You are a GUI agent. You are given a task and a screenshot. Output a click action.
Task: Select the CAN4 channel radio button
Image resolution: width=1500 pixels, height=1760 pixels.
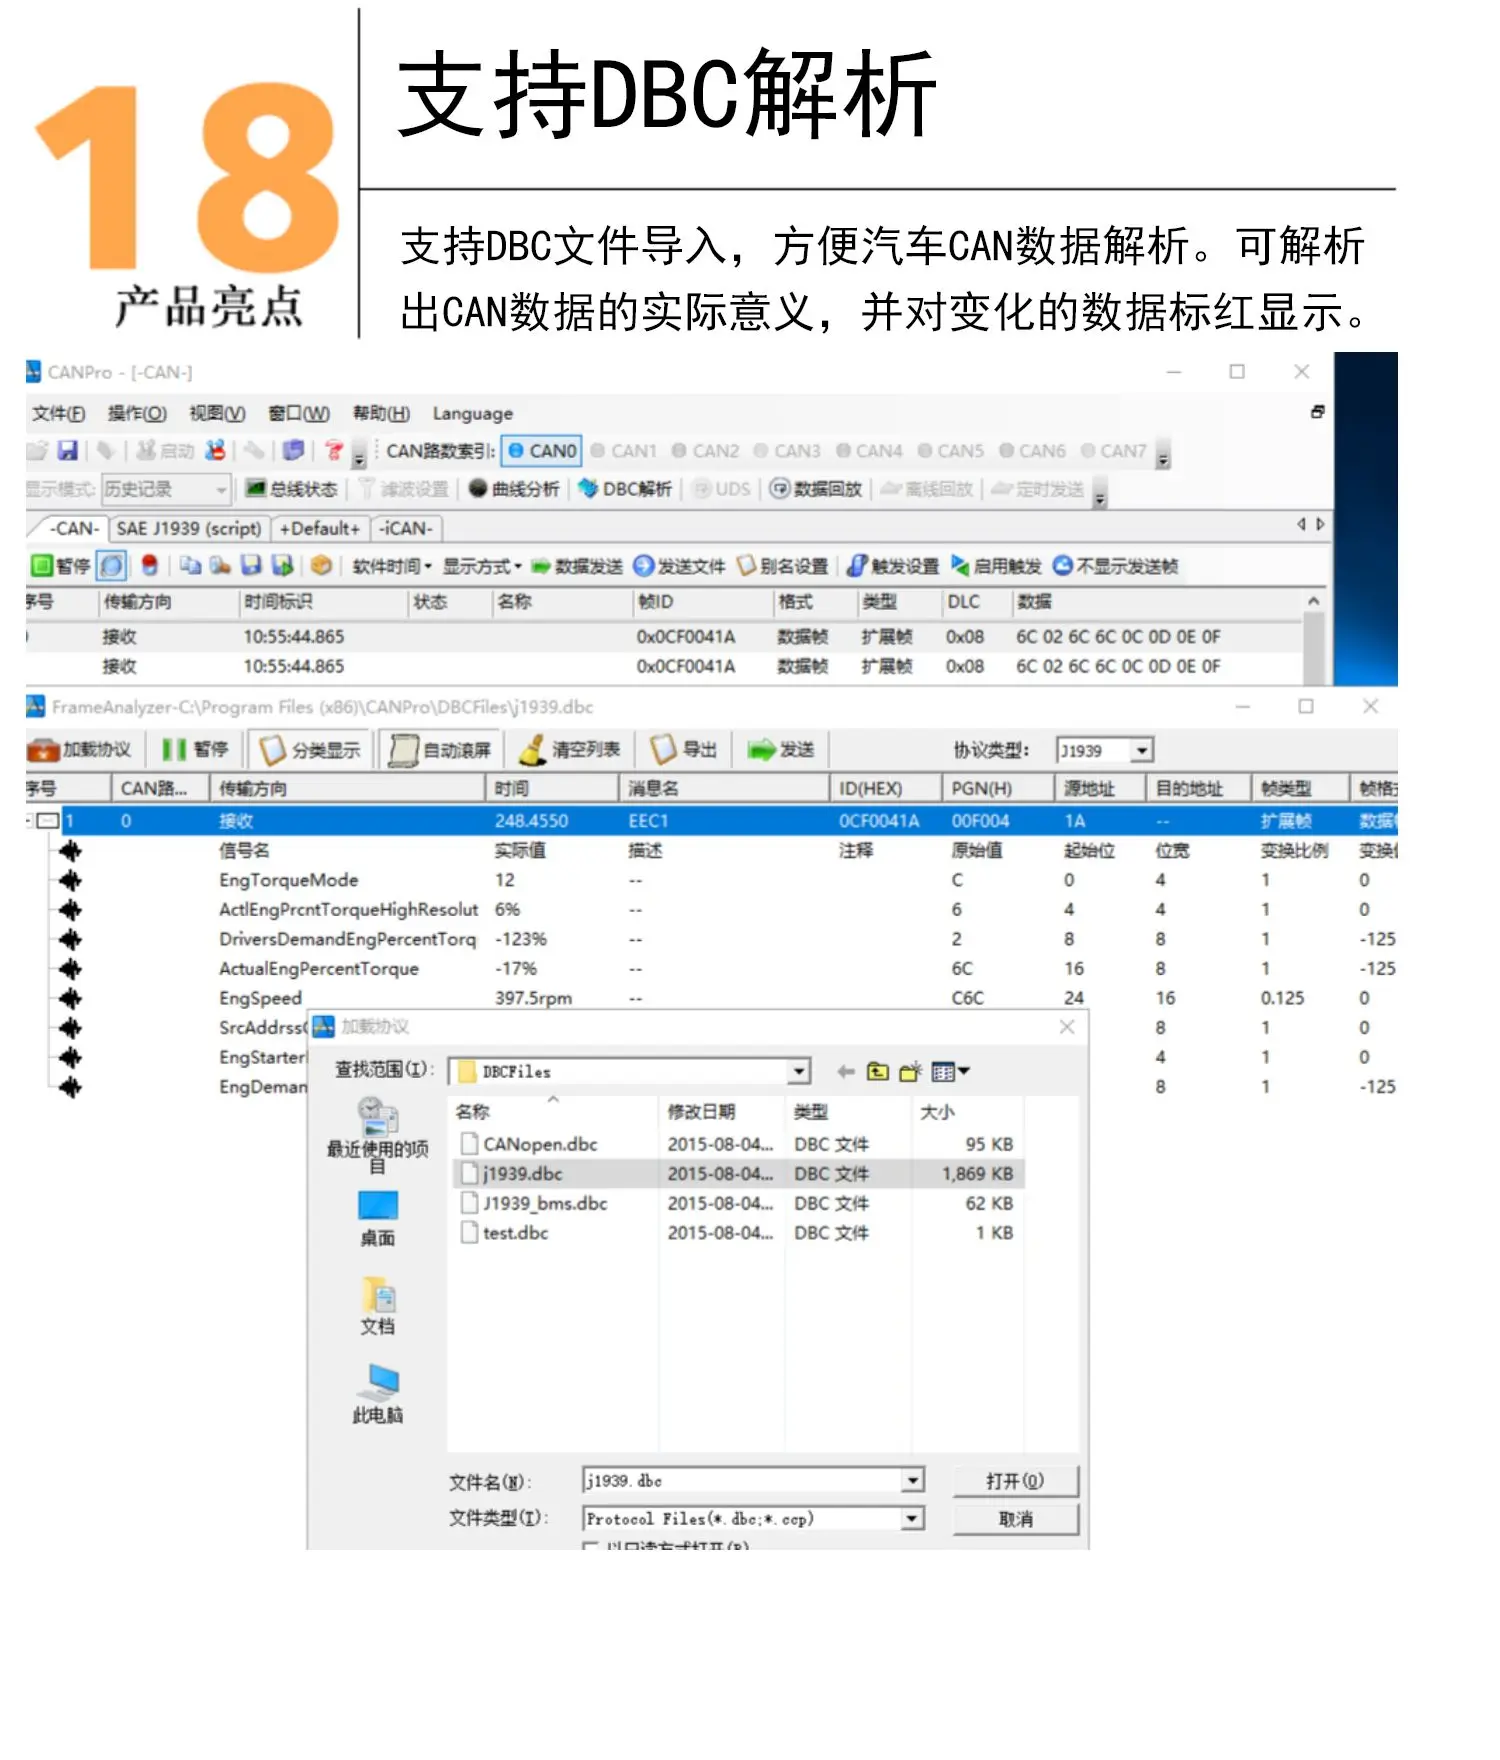pyautogui.click(x=869, y=451)
